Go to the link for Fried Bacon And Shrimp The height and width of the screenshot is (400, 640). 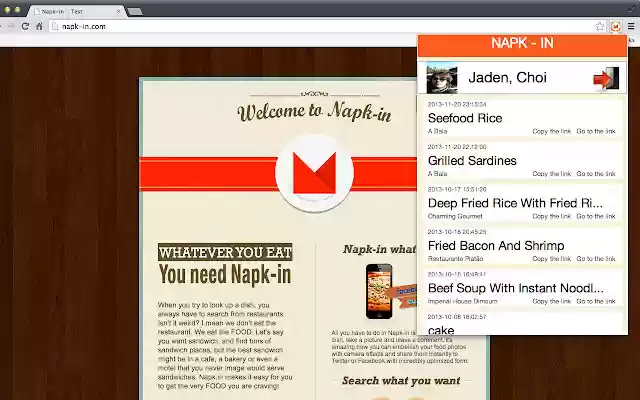point(596,258)
